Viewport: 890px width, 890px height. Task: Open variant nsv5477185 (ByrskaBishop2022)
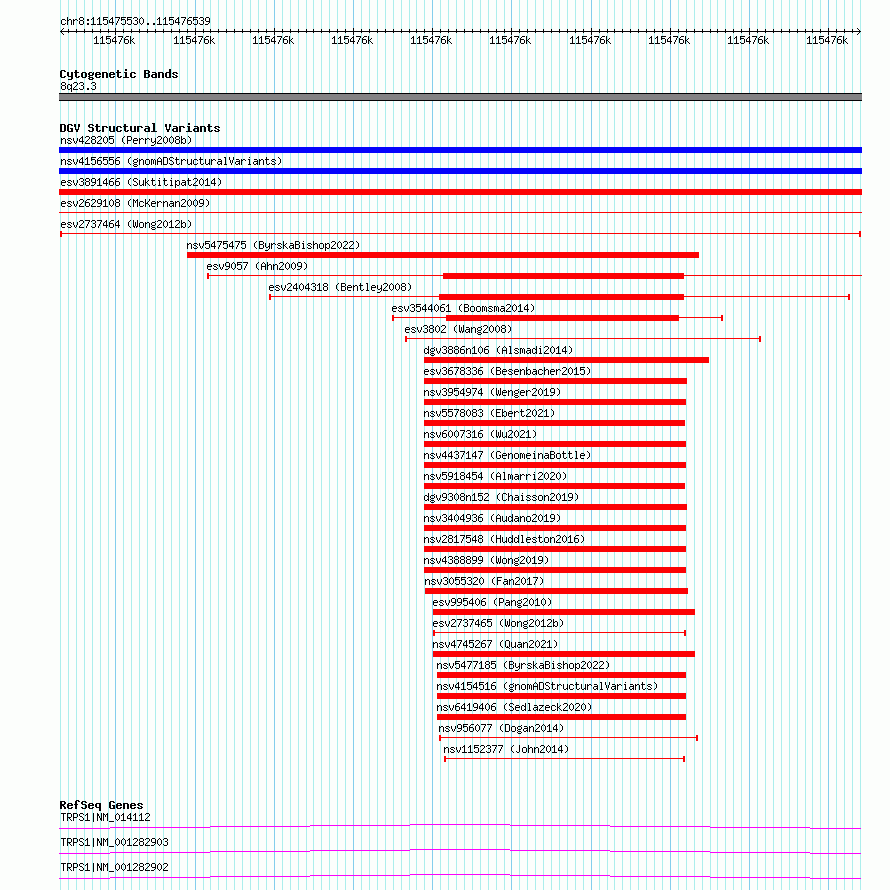(x=523, y=665)
